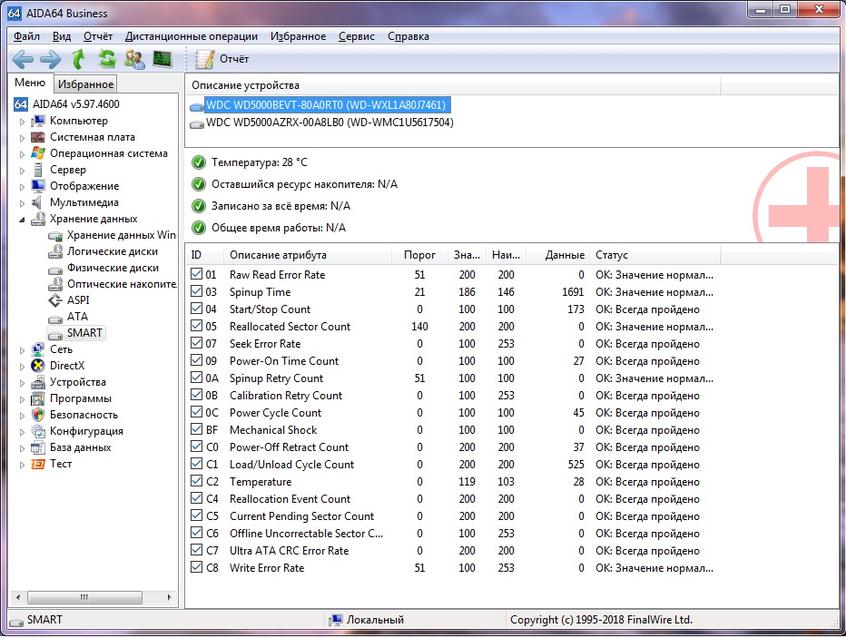The width and height of the screenshot is (846, 638).
Task: Collapse the Хранение данных tree node
Action: [x=22, y=220]
